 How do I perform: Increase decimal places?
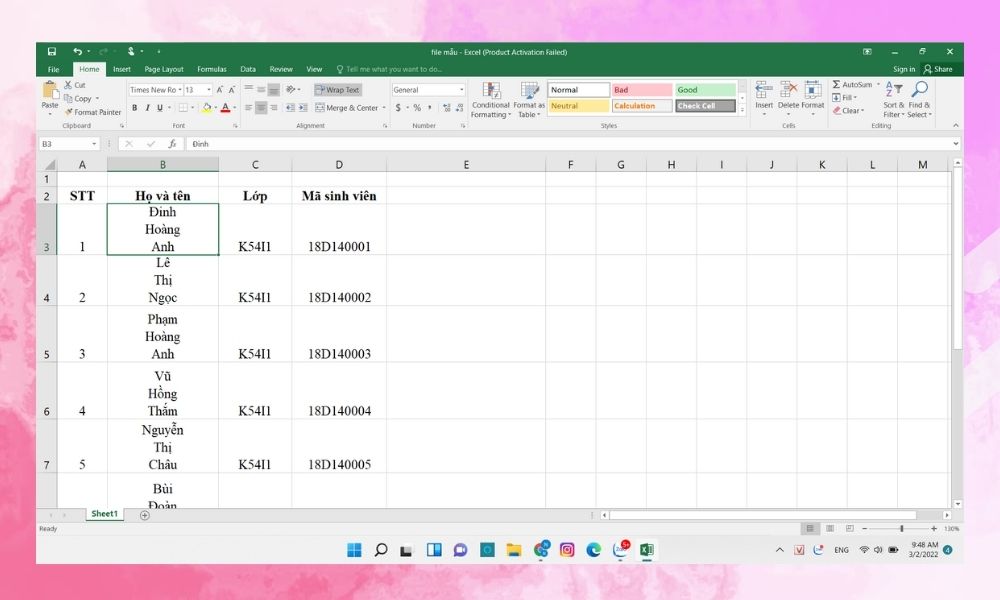(446, 108)
